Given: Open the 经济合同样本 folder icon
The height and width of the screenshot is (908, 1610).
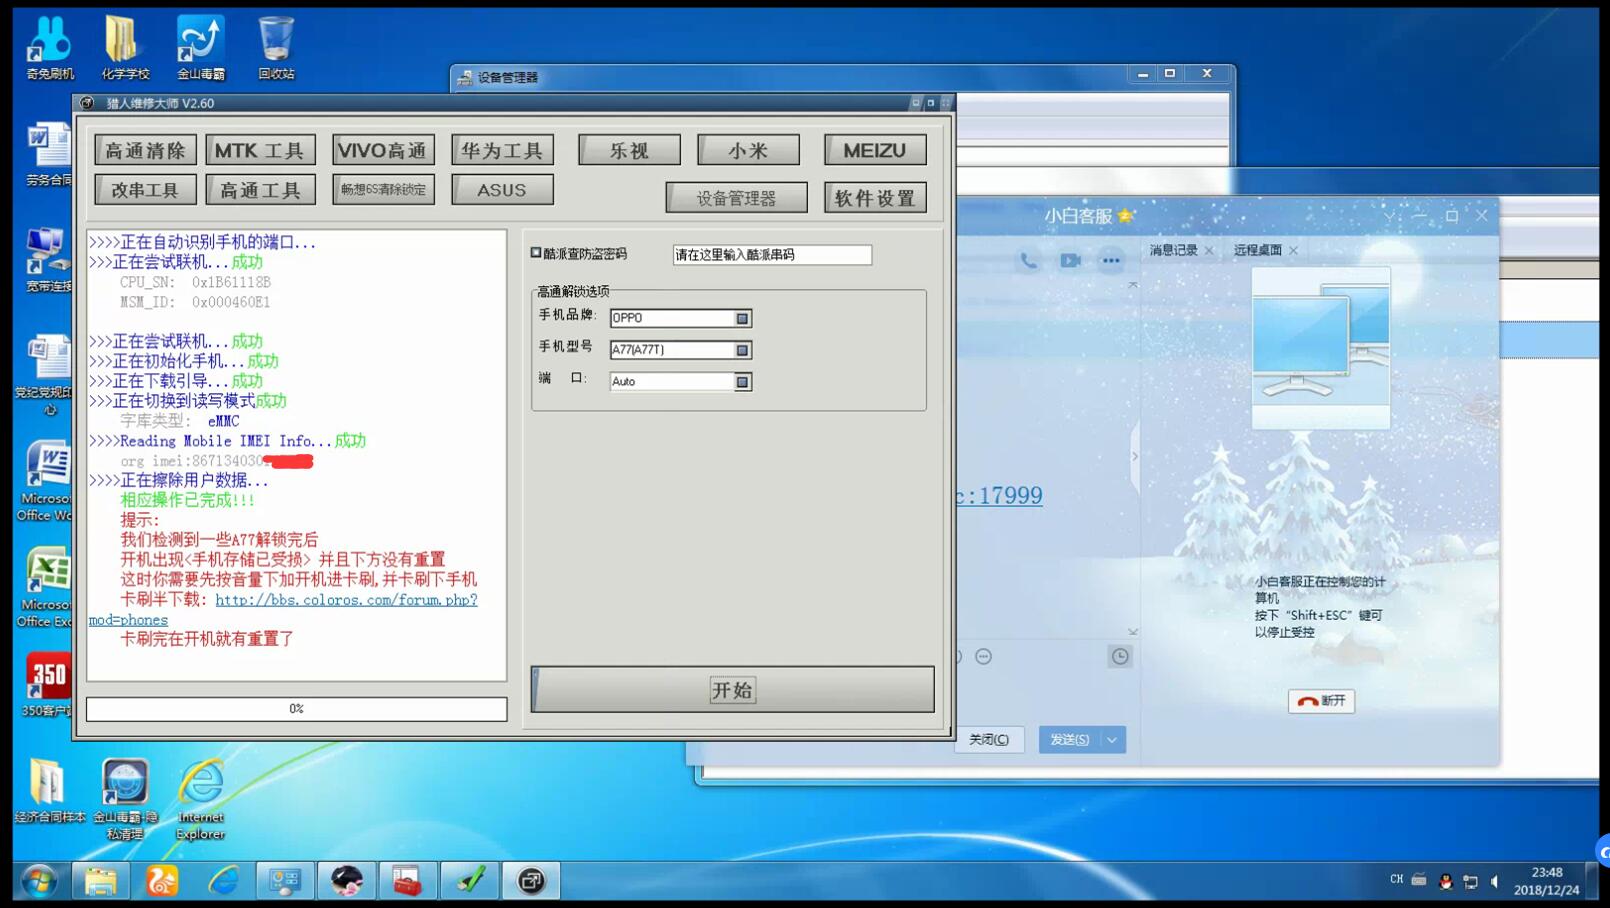Looking at the screenshot, I should (49, 792).
